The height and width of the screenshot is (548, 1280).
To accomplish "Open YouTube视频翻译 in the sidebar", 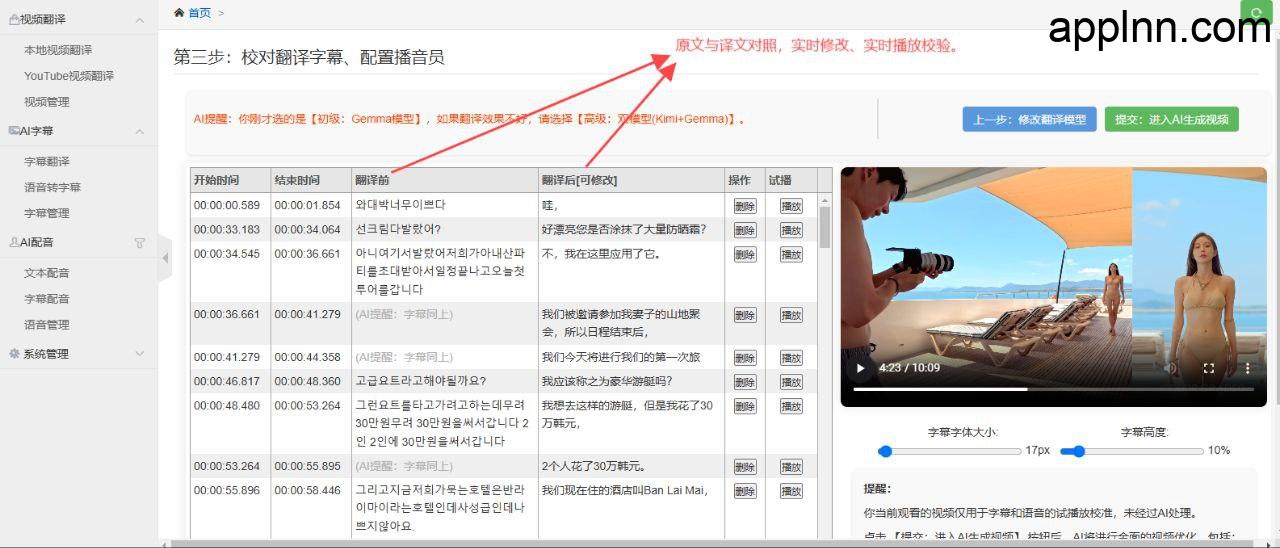I will point(69,76).
